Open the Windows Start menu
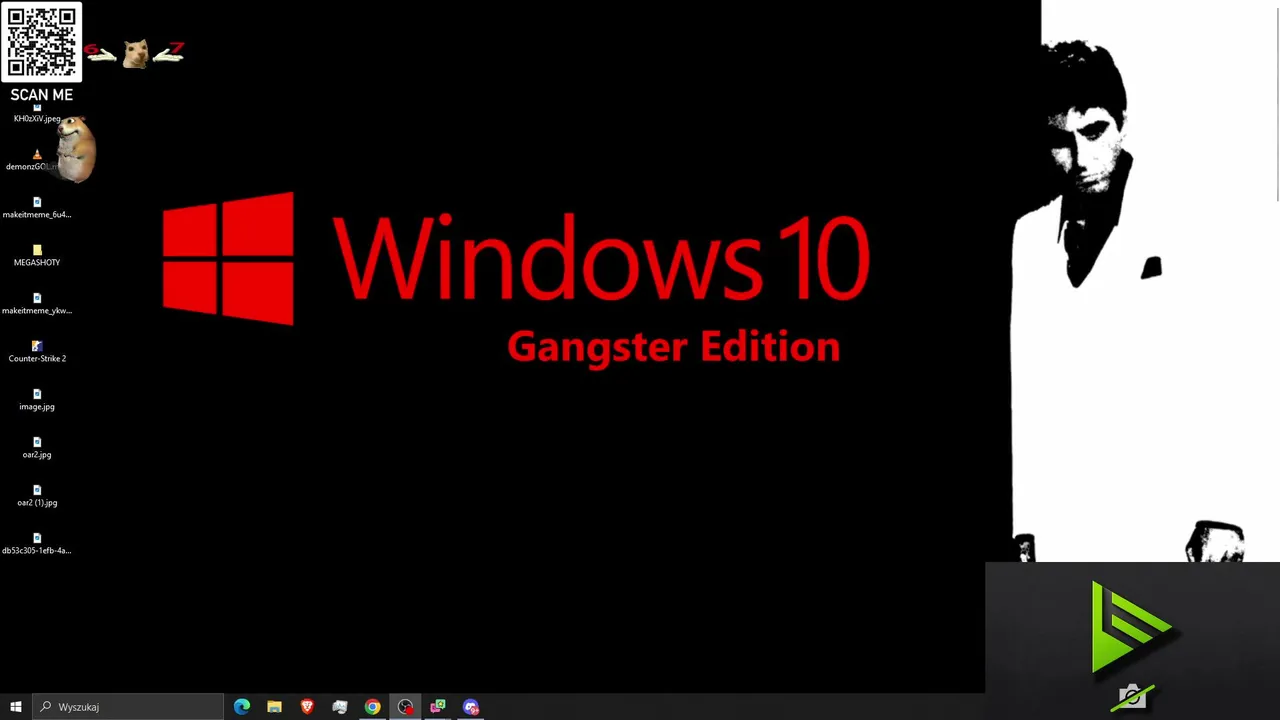Screen dimensions: 1280x720 pos(15,707)
